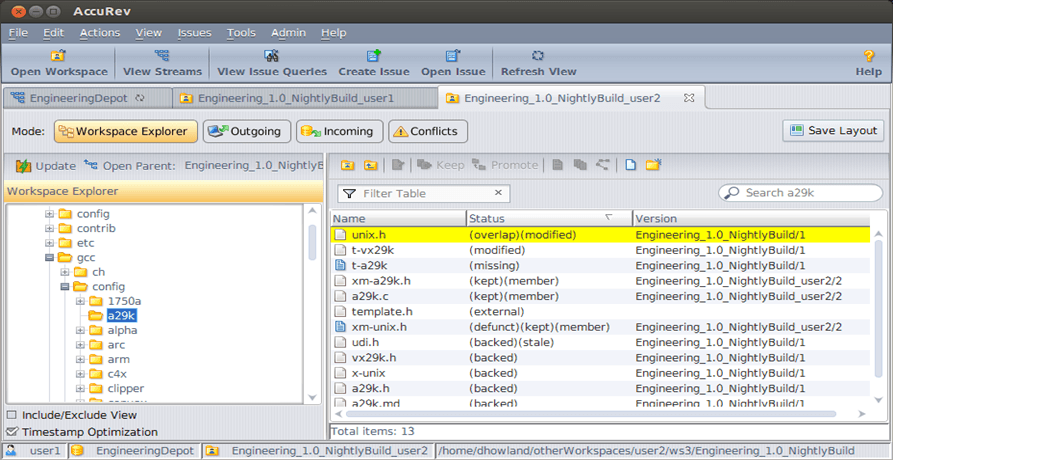Expand the arm folder
Viewport: 1050px width, 460px height.
coord(80,360)
